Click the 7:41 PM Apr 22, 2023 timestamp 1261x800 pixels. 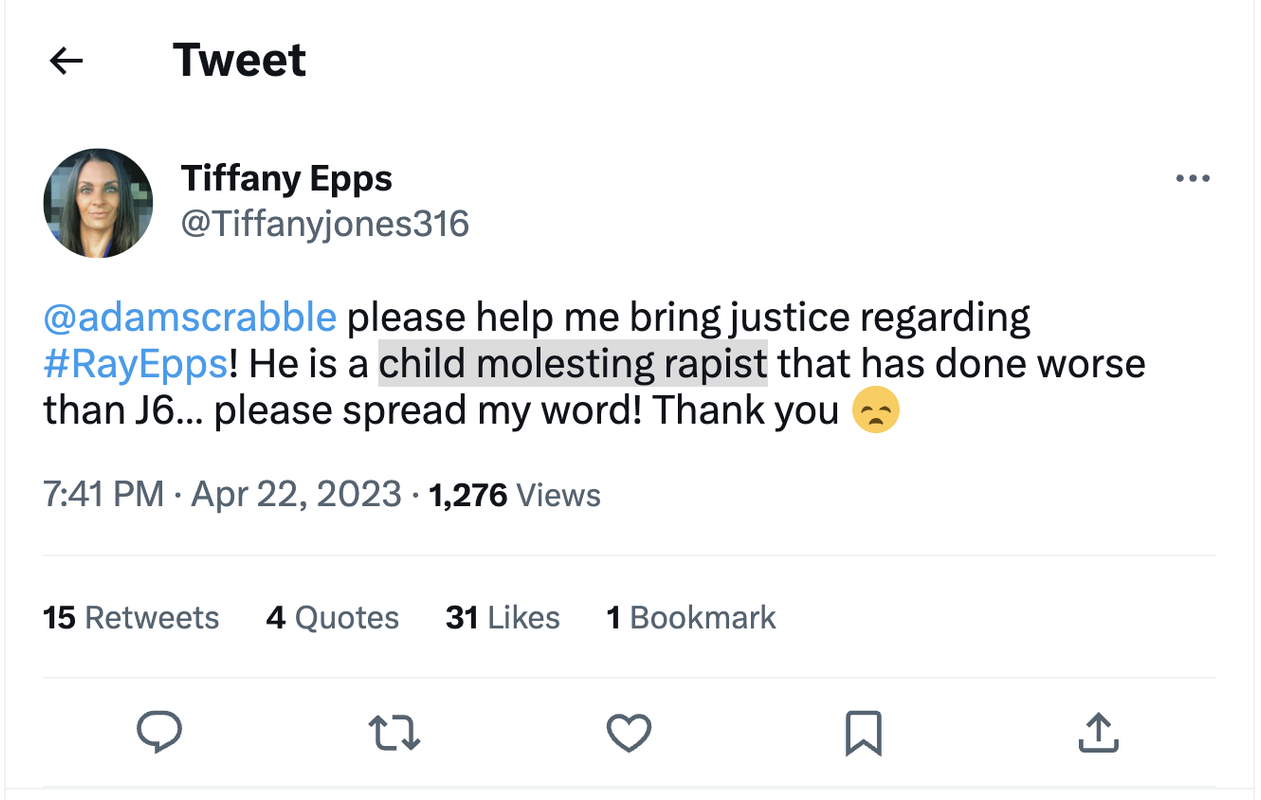coord(222,495)
